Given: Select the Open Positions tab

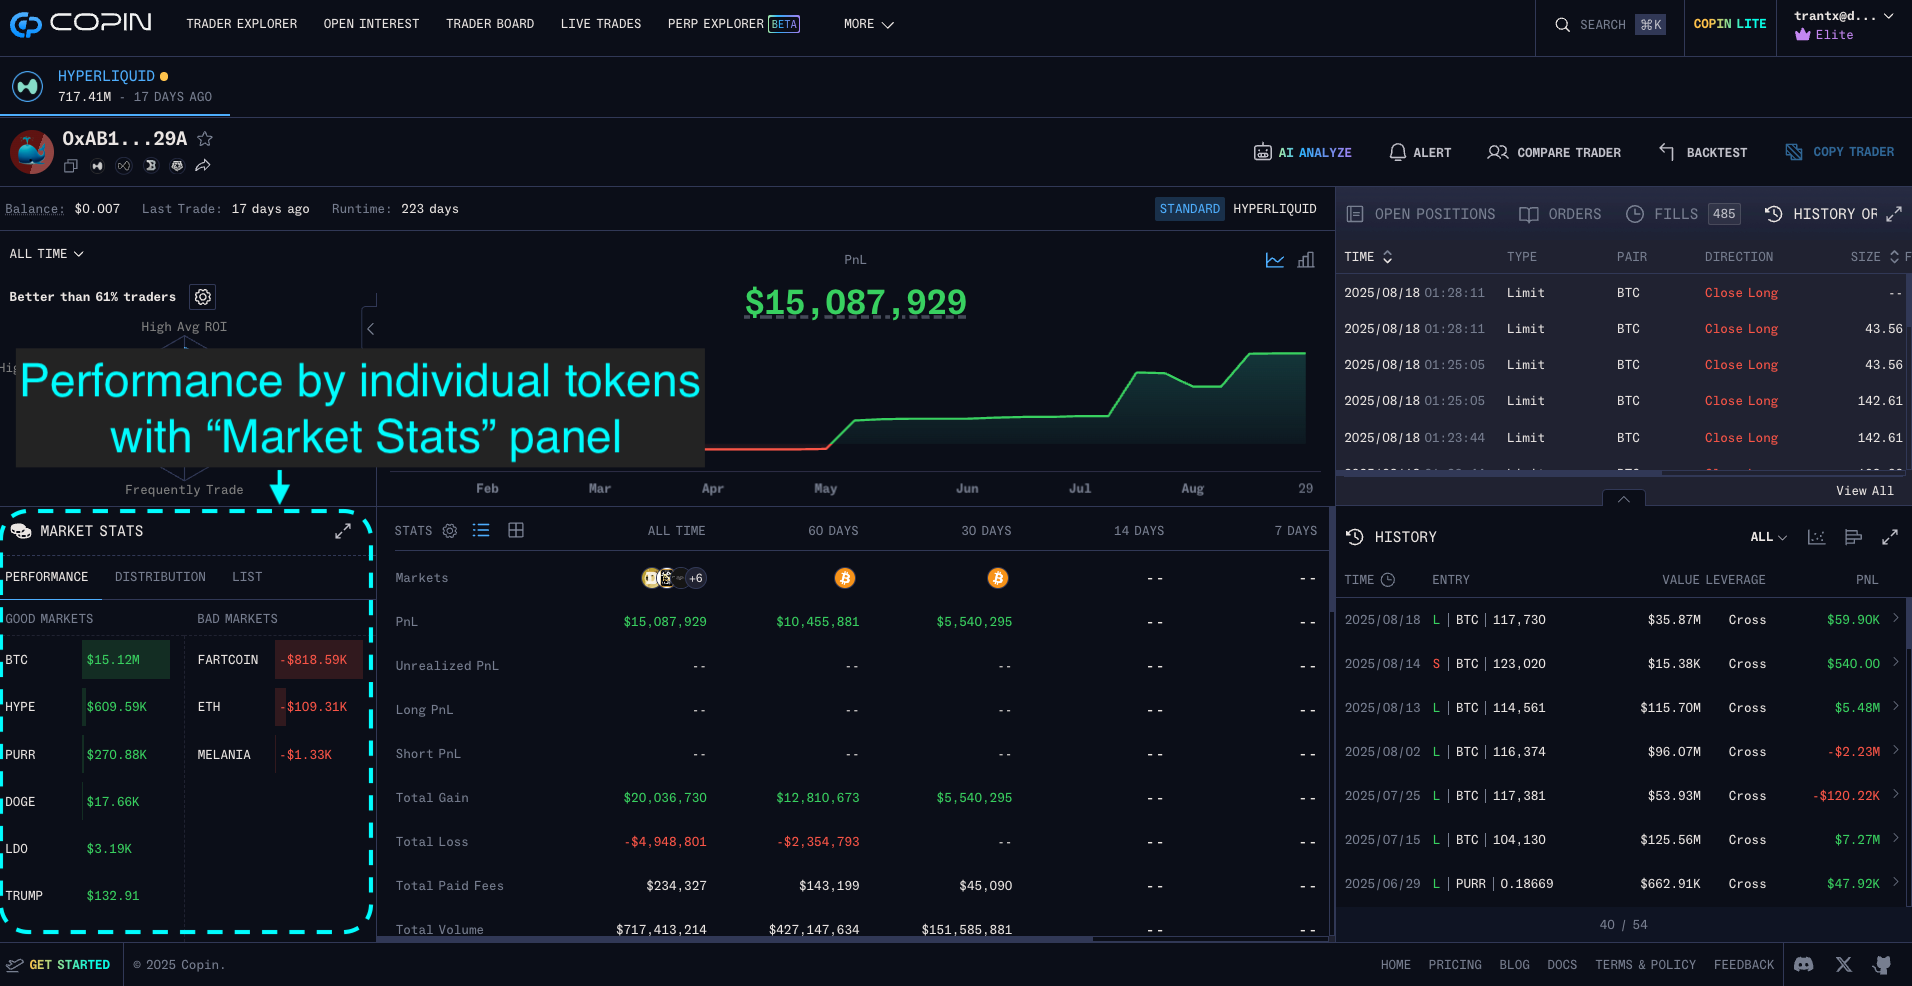Looking at the screenshot, I should point(1421,214).
